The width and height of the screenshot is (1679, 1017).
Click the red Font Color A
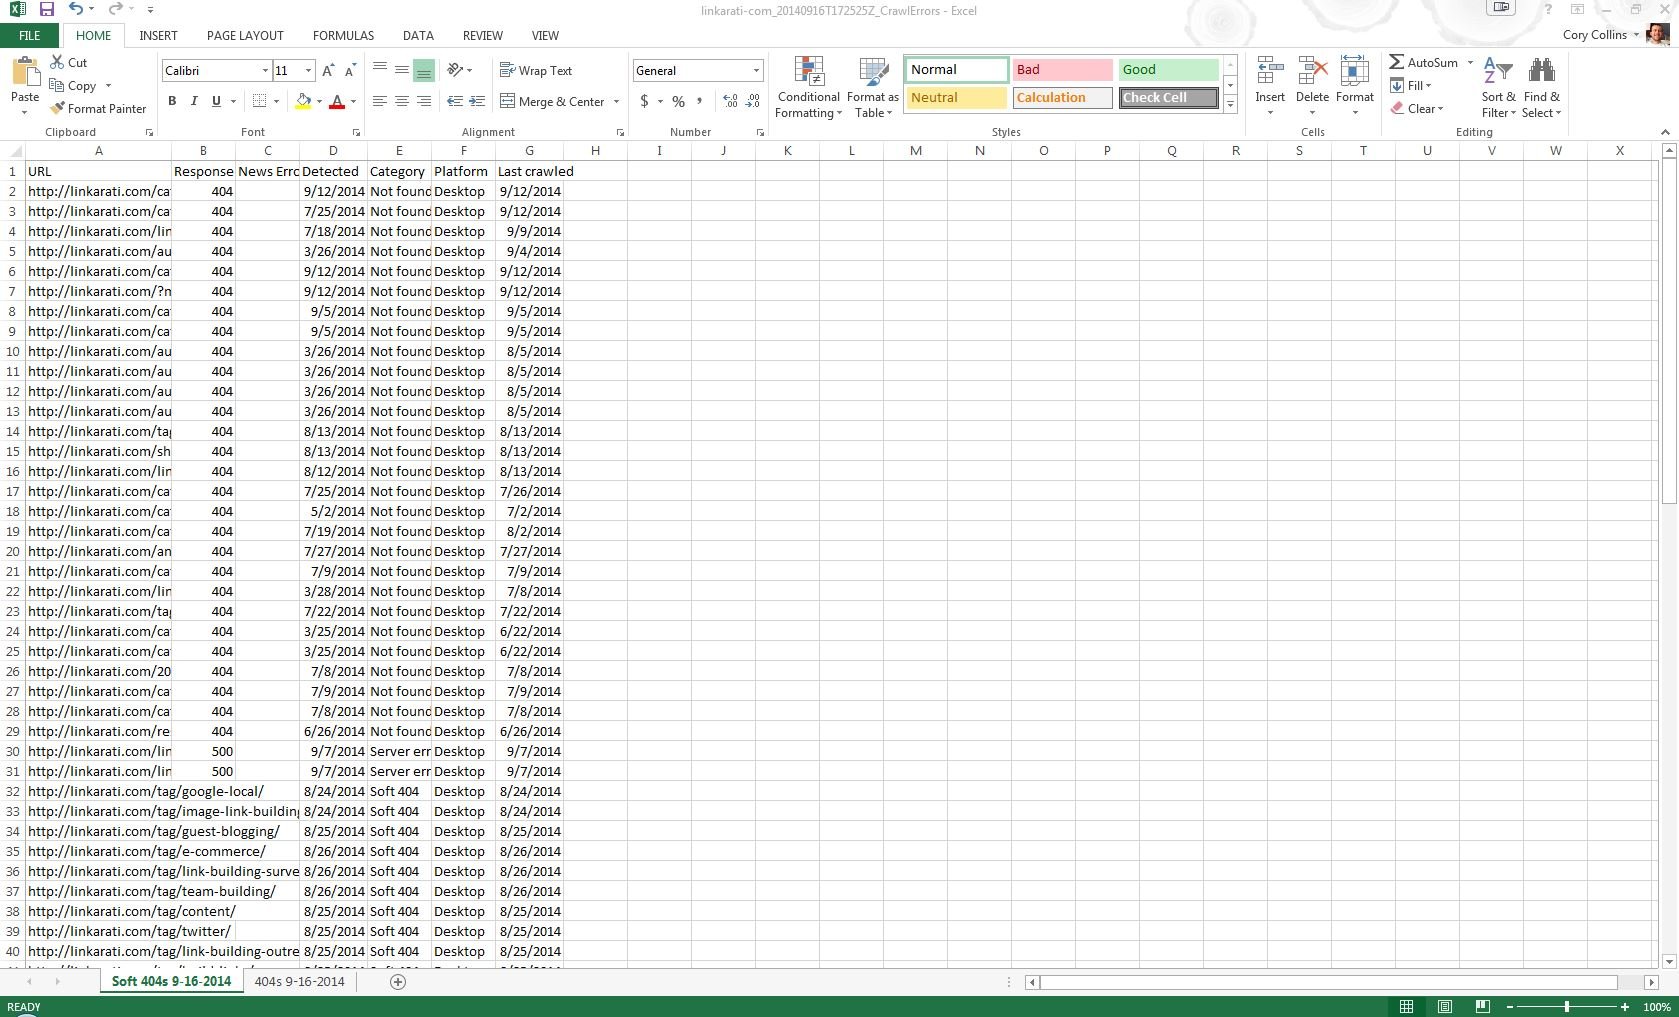pos(337,101)
